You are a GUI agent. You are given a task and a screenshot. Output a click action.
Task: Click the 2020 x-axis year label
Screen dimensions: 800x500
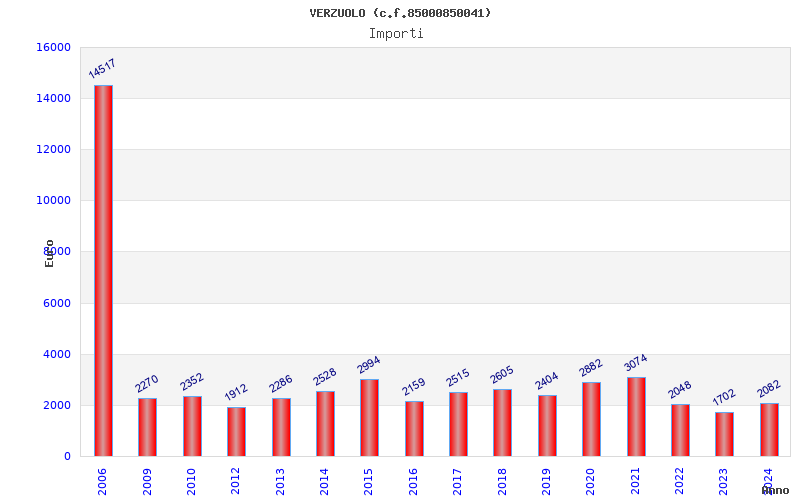click(x=591, y=482)
